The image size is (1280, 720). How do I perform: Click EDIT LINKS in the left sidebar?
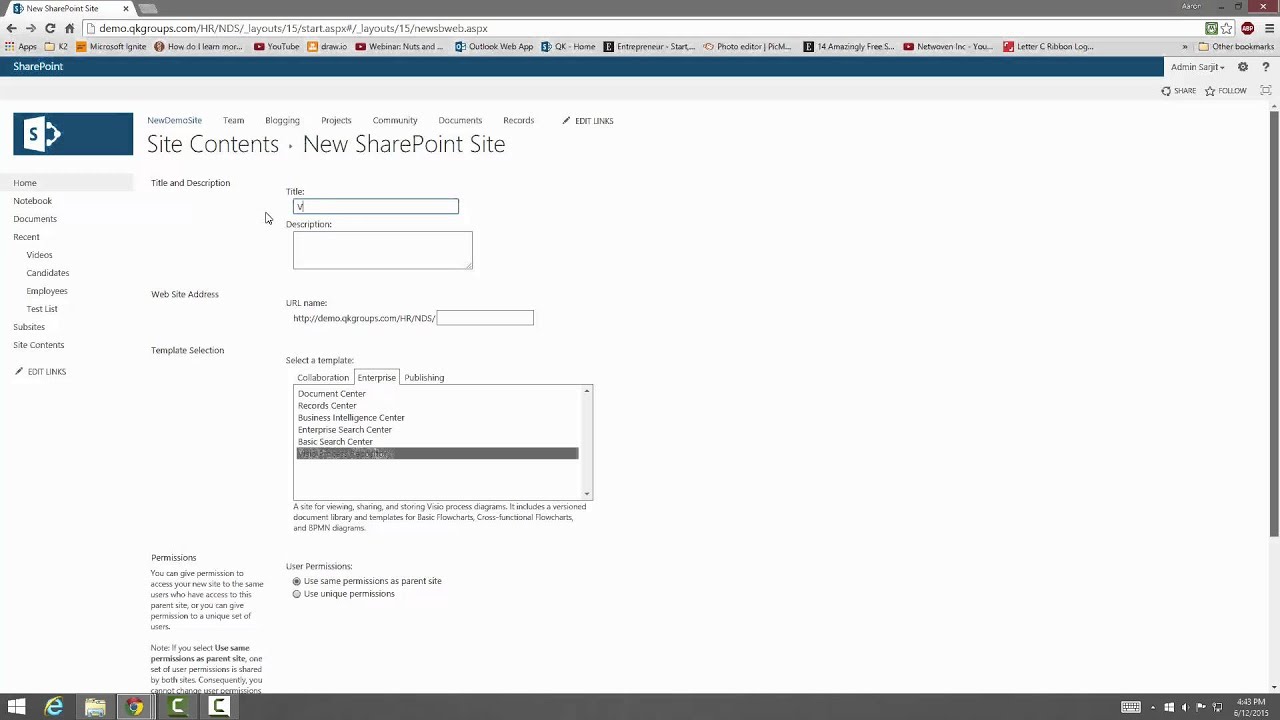pyautogui.click(x=40, y=372)
